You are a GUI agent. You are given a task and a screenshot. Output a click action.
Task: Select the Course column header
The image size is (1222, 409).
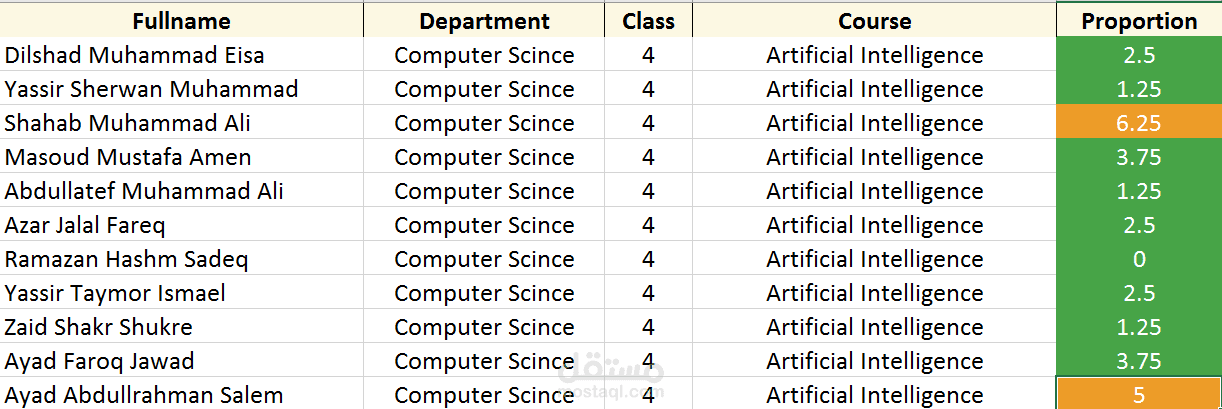coord(874,21)
